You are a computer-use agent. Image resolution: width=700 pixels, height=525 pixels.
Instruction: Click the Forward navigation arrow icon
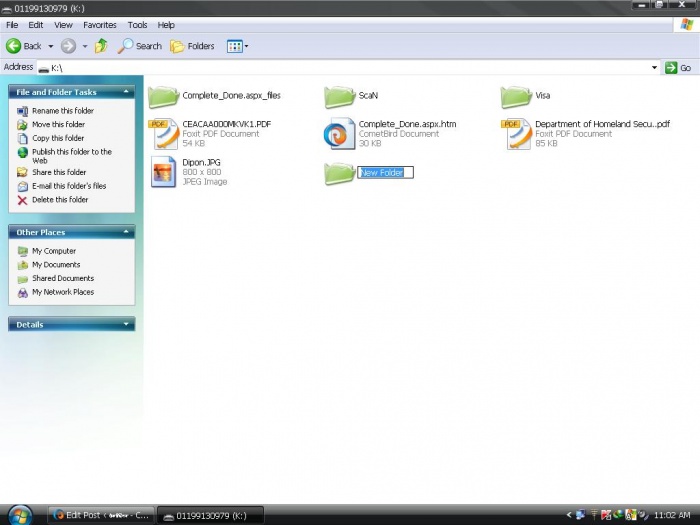click(x=68, y=46)
